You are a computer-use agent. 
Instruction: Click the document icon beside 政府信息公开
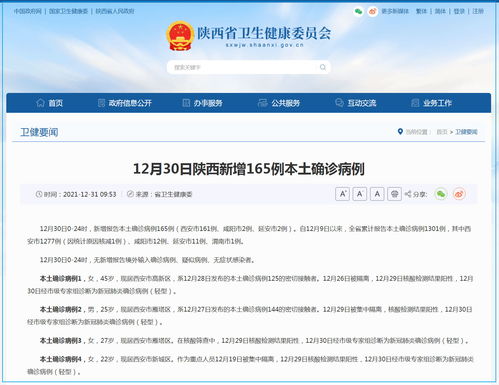click(x=101, y=103)
